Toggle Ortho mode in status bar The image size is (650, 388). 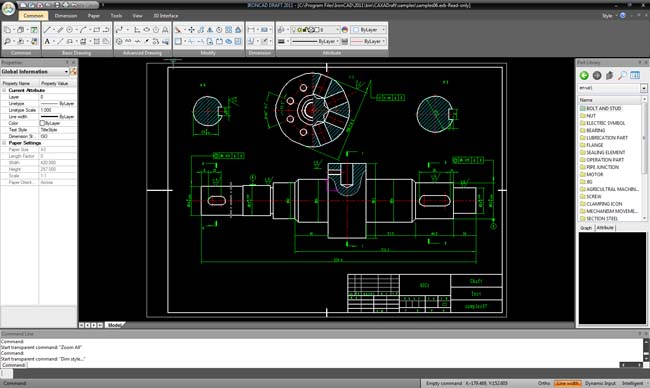coord(544,383)
